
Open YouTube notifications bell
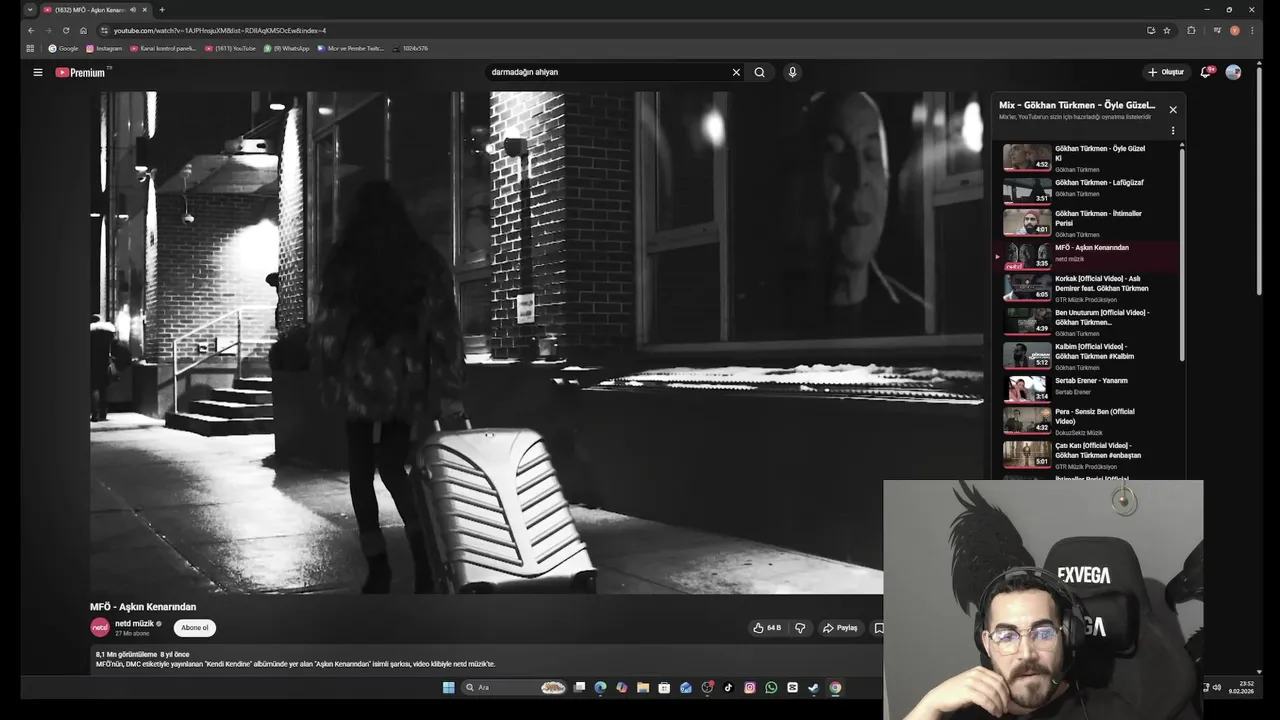pos(1206,72)
